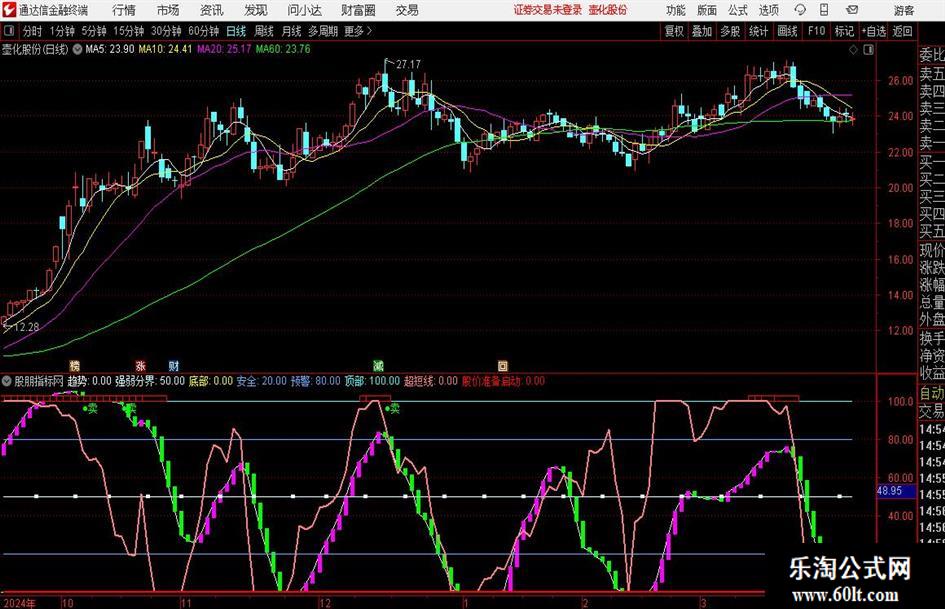This screenshot has height=609, width=945.
Task: Open the 市场 menu
Action: (168, 10)
